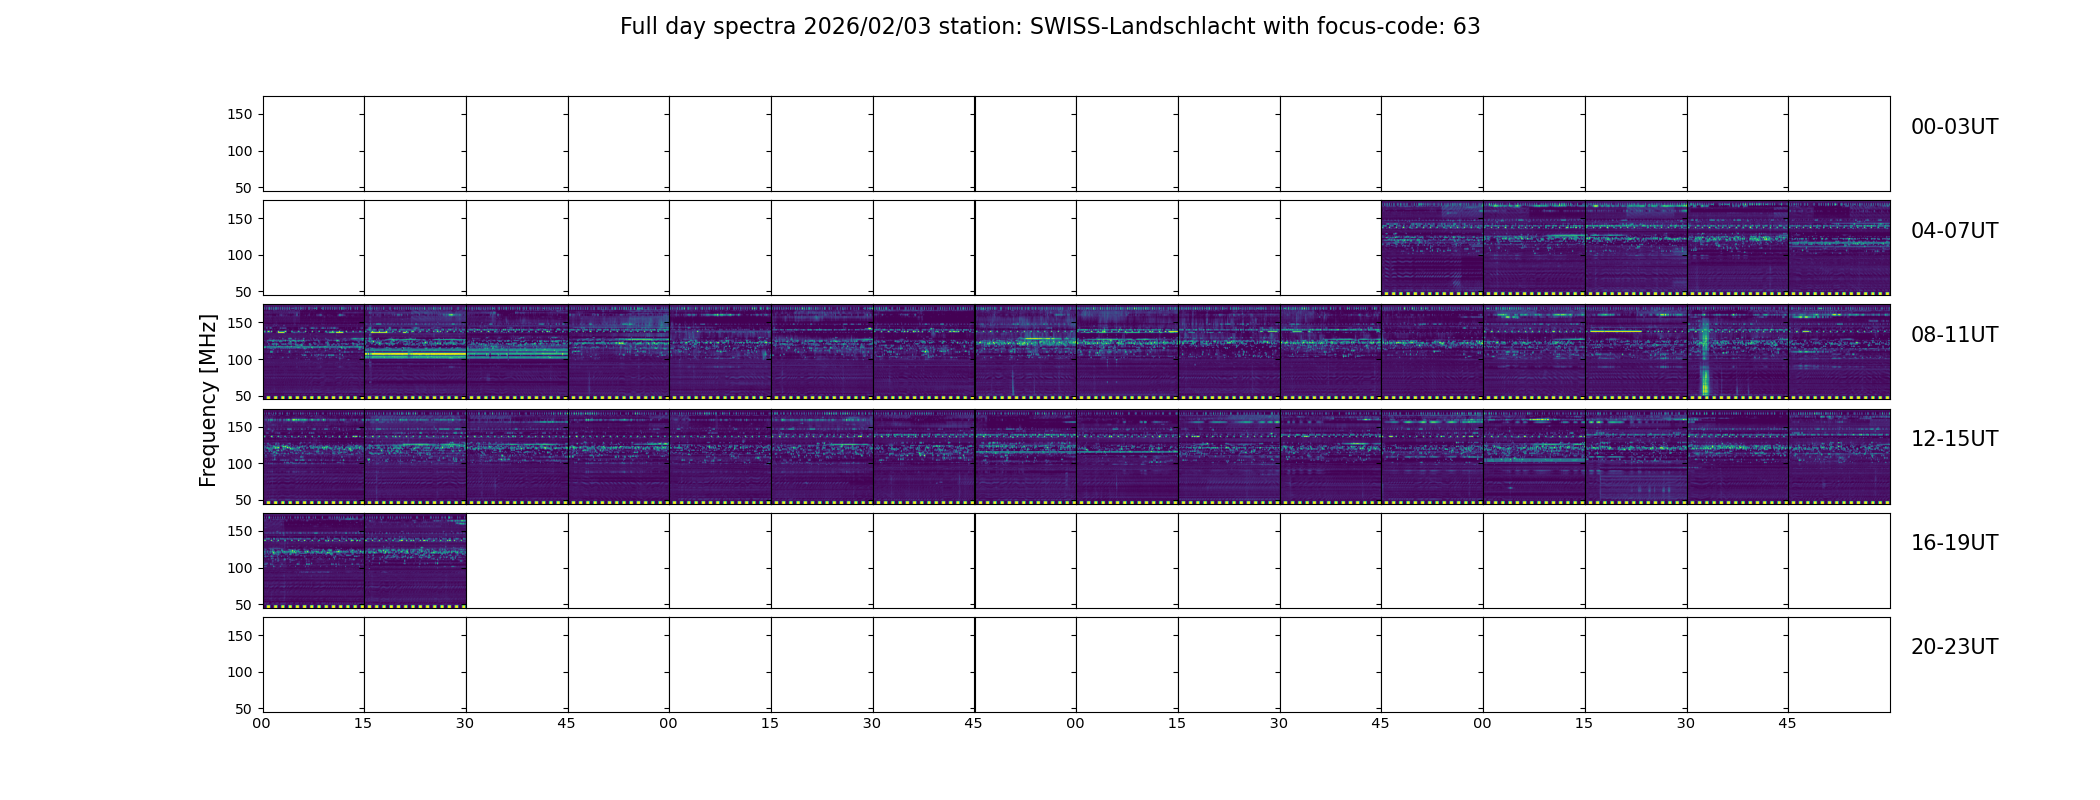Image resolution: width=2100 pixels, height=800 pixels.
Task: Click the "08-11UT" row label
Action: 1954,335
